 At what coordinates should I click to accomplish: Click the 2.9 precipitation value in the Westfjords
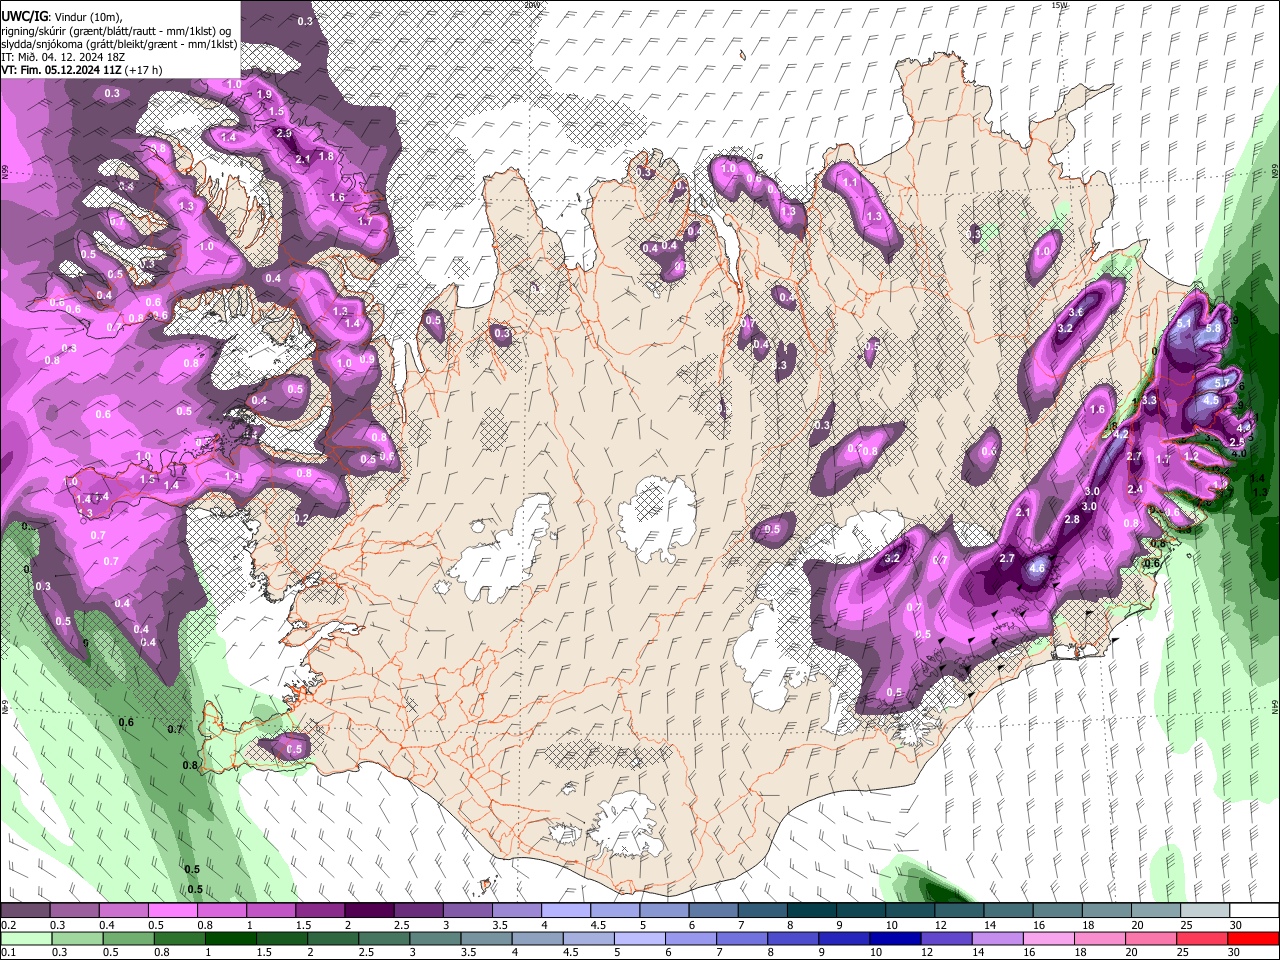coord(284,134)
